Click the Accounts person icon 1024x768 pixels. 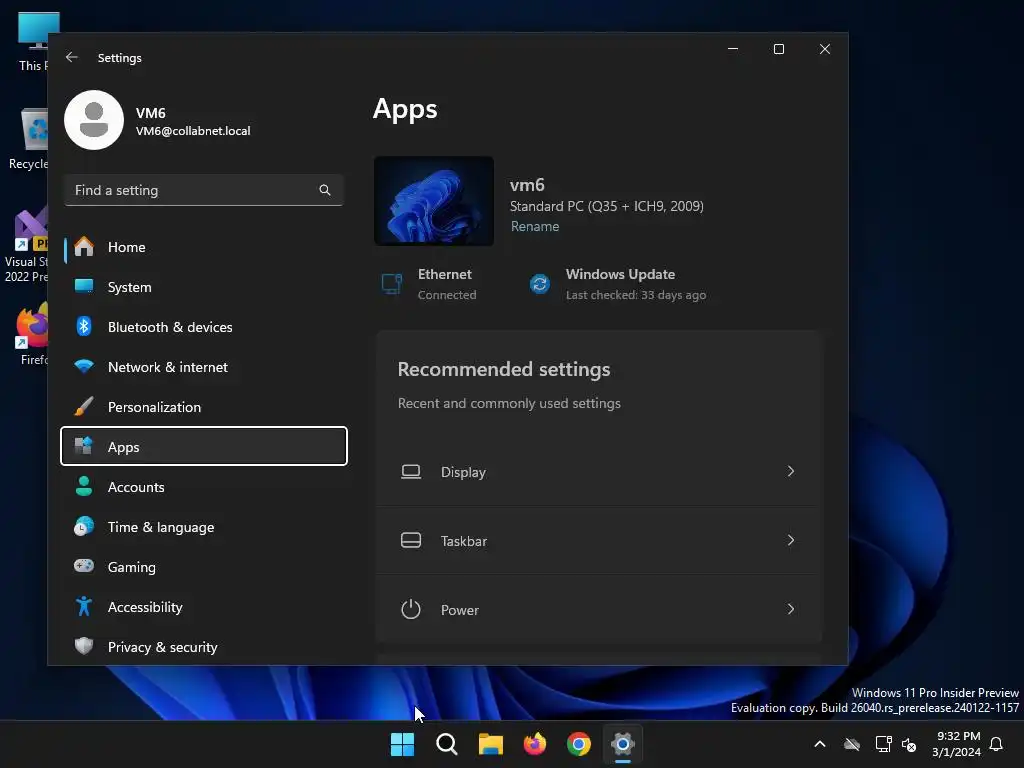pyautogui.click(x=84, y=487)
